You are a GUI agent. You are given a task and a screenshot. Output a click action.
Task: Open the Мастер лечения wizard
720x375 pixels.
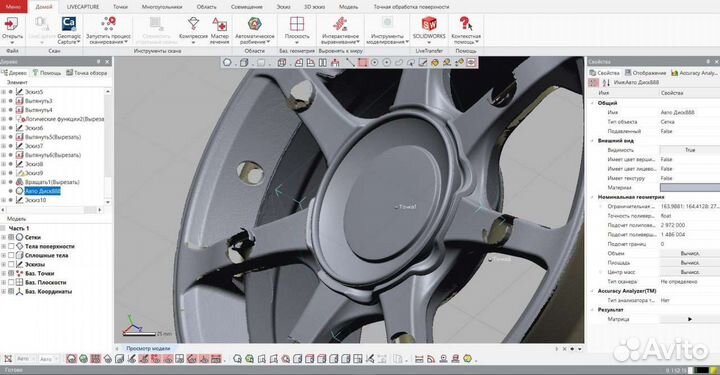pyautogui.click(x=219, y=30)
